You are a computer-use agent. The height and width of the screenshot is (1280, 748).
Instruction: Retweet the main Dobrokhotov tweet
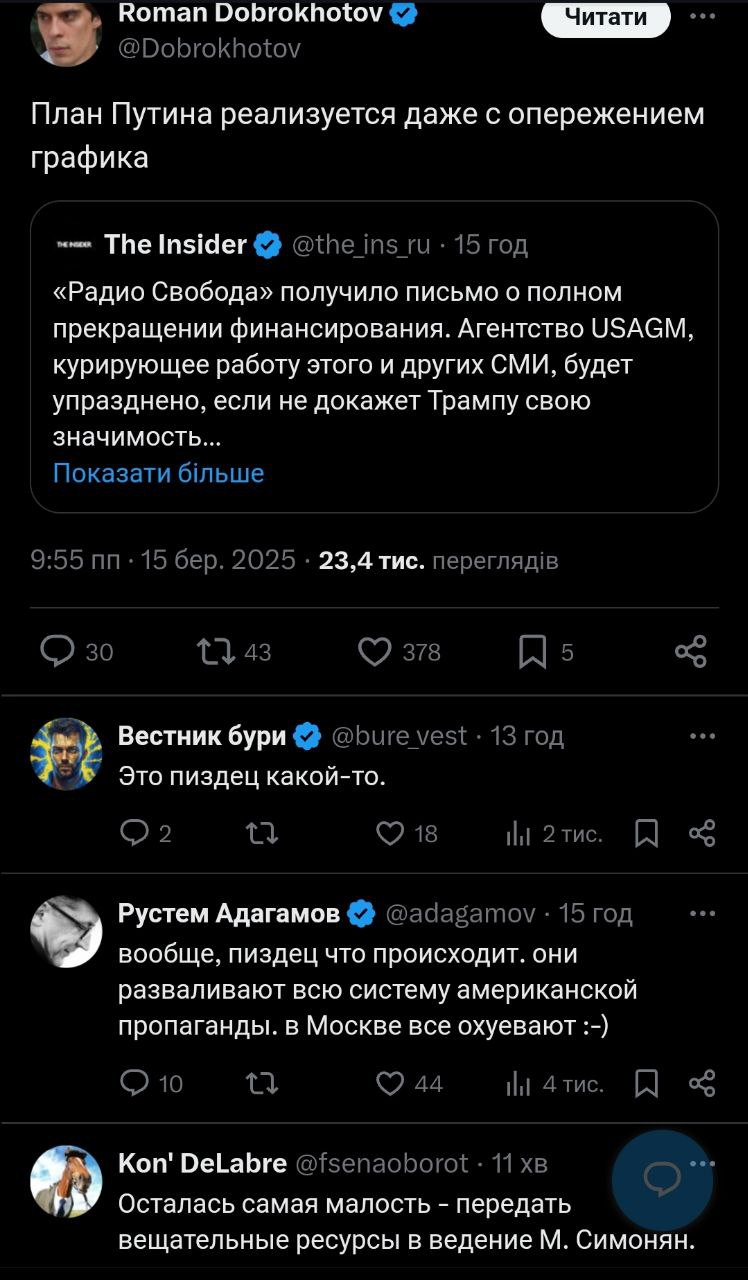coord(216,652)
